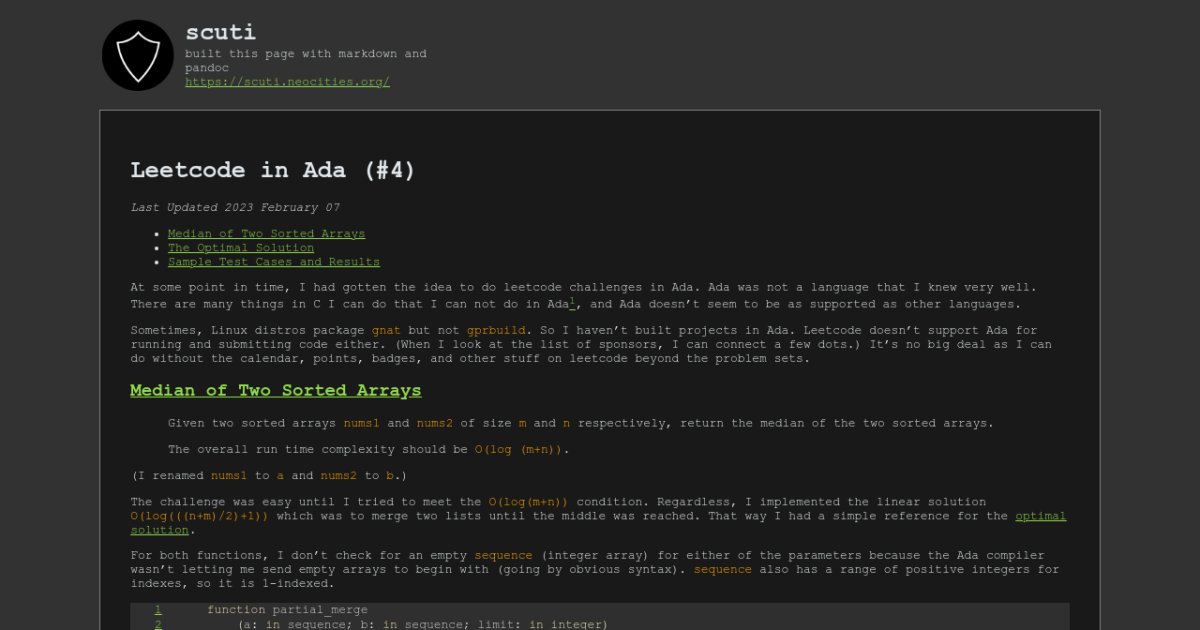Click the shield logo icon
Image resolution: width=1200 pixels, height=630 pixels.
click(138, 56)
